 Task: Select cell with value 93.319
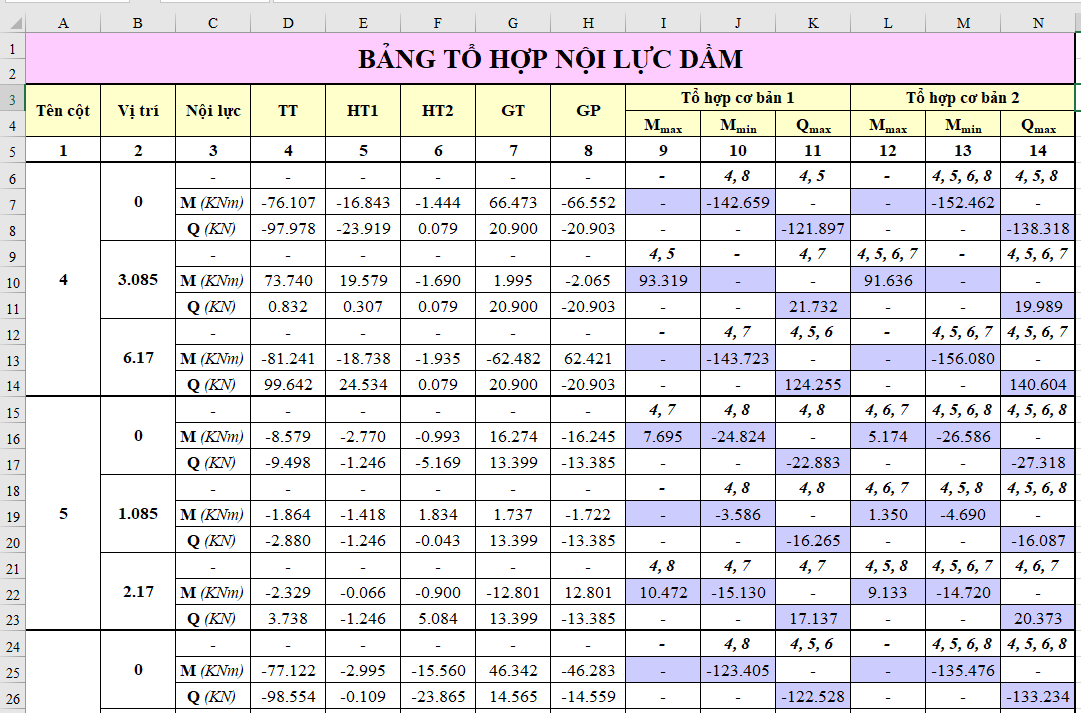tap(663, 281)
